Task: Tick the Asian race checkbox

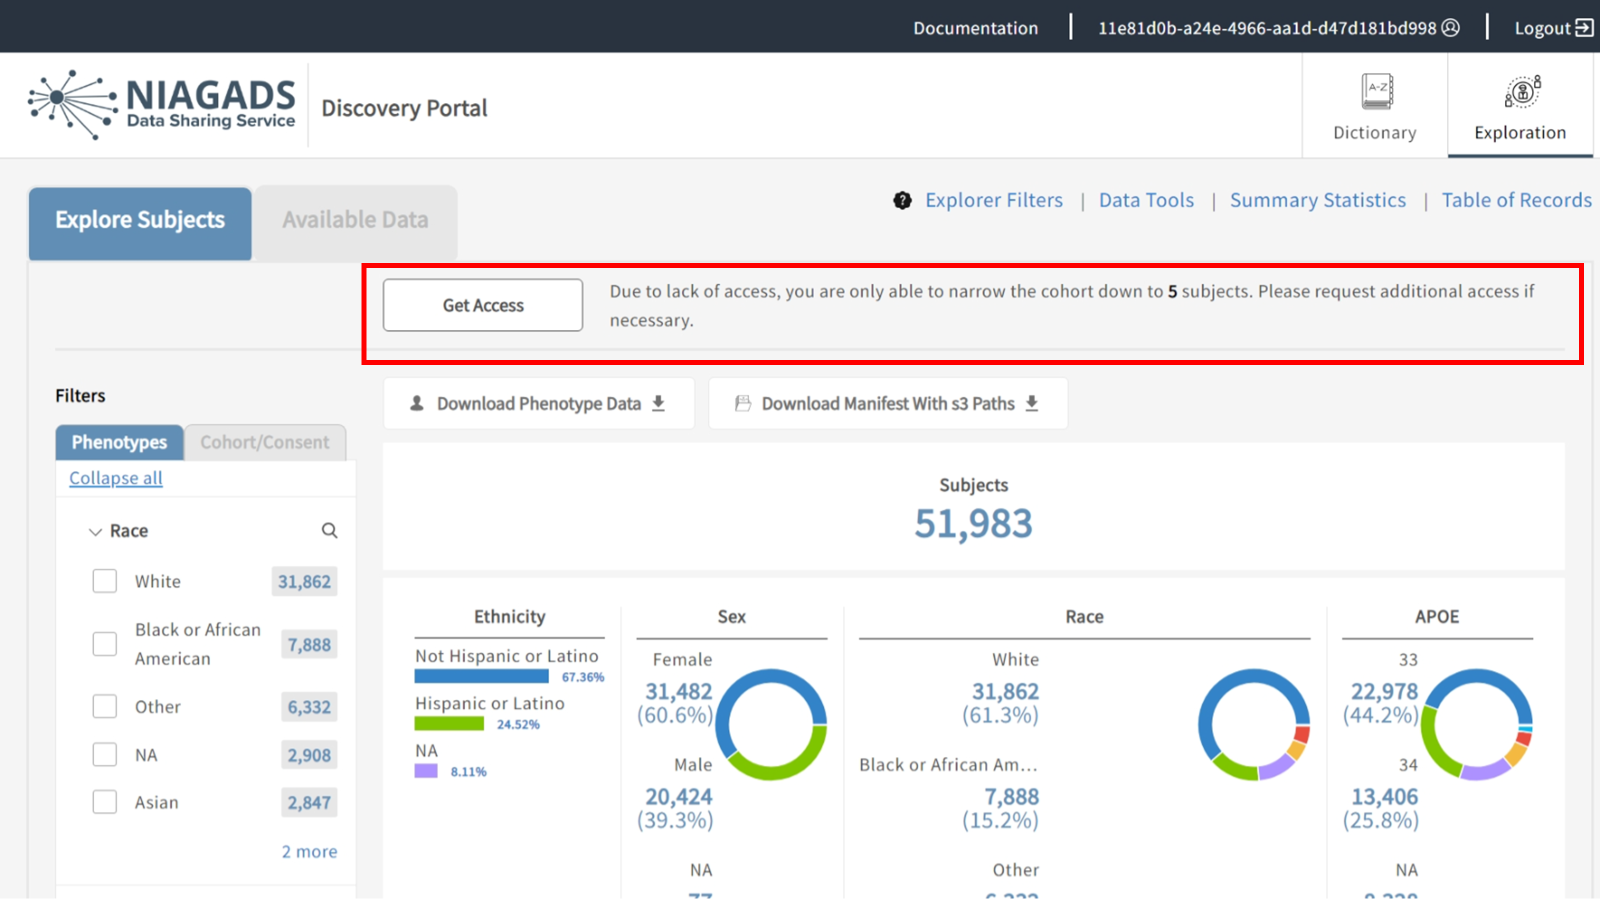Action: click(x=105, y=802)
